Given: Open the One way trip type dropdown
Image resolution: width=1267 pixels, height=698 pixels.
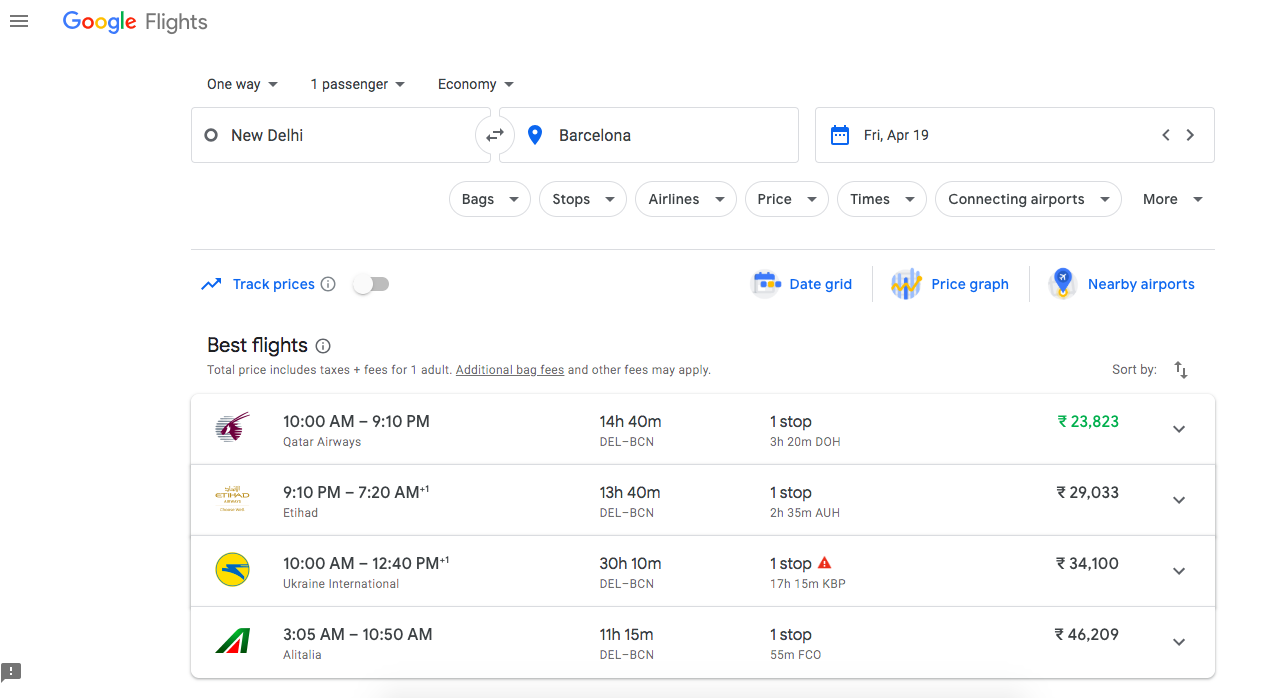Looking at the screenshot, I should (243, 84).
